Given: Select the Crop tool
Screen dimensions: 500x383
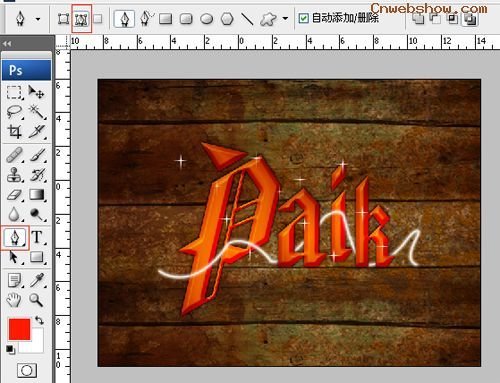Looking at the screenshot, I should pyautogui.click(x=15, y=132).
